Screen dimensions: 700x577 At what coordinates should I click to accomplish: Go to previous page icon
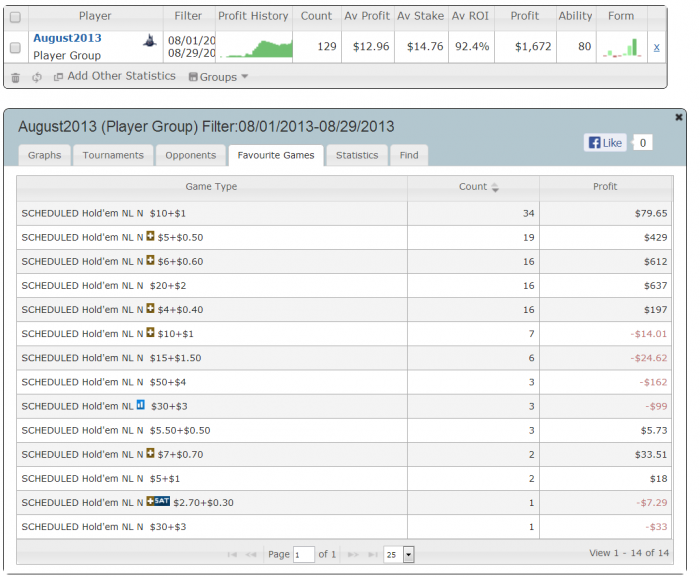click(251, 555)
